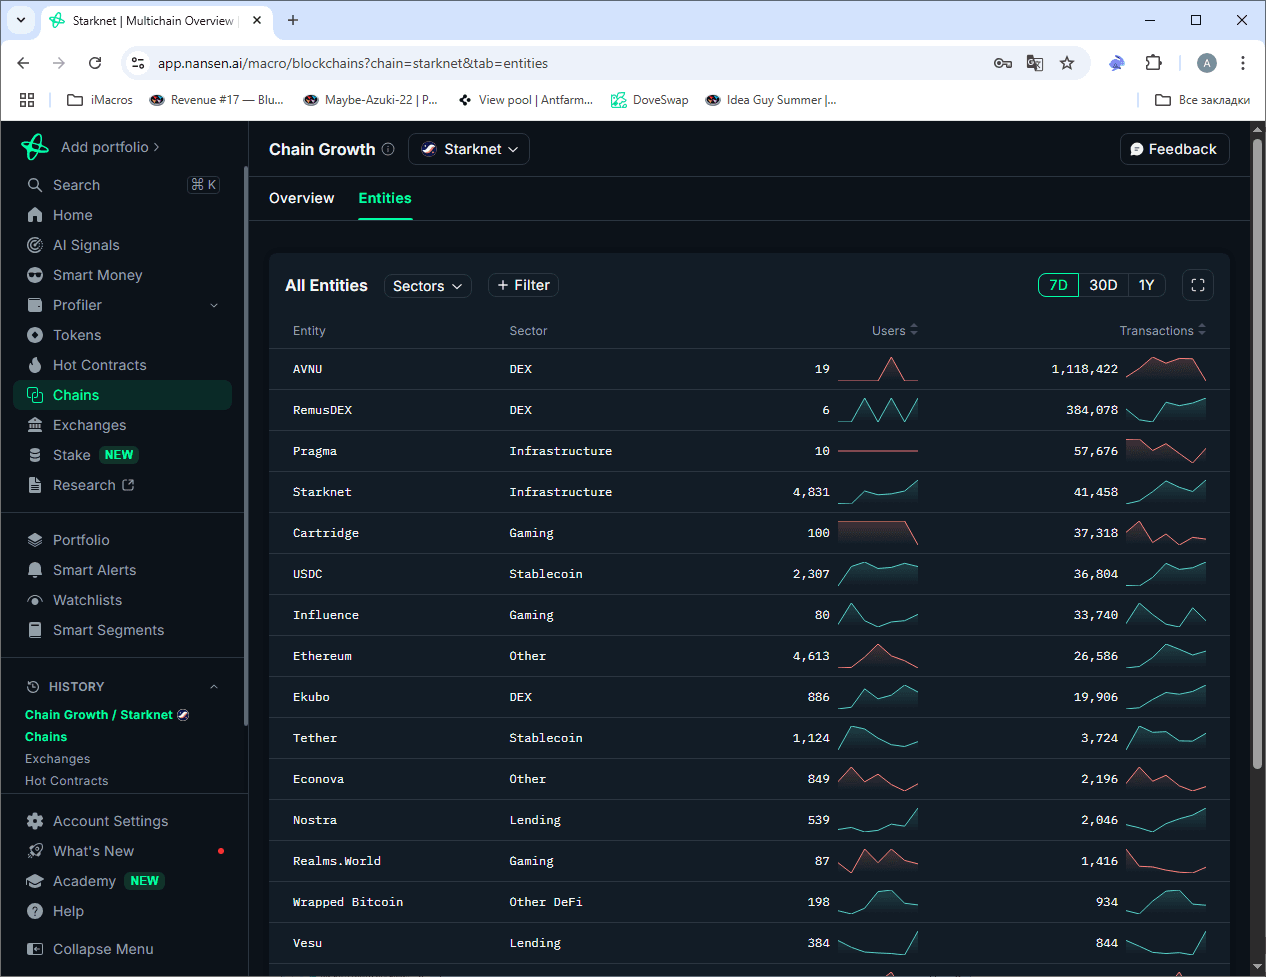Image resolution: width=1266 pixels, height=977 pixels.
Task: Click the Realms.World entity name
Action: pyautogui.click(x=337, y=861)
